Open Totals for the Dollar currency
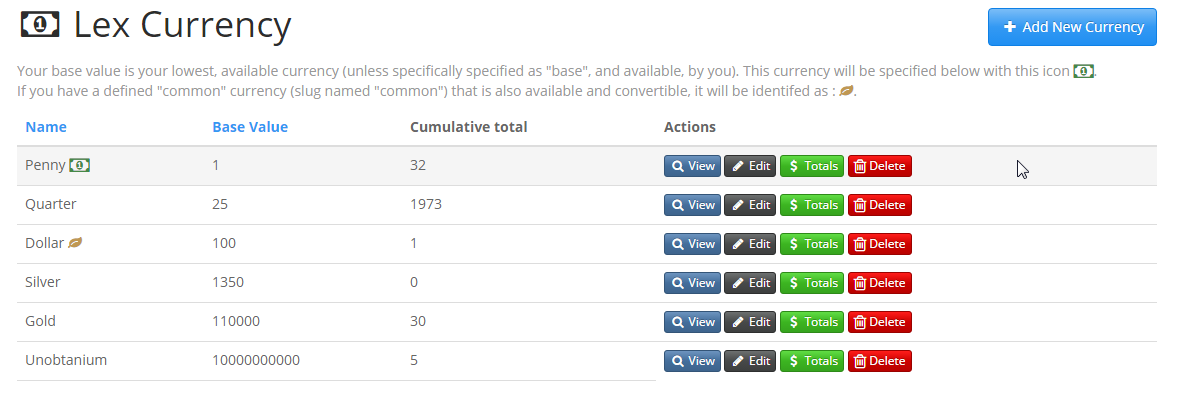Viewport: 1189px width, 410px height. tap(812, 244)
